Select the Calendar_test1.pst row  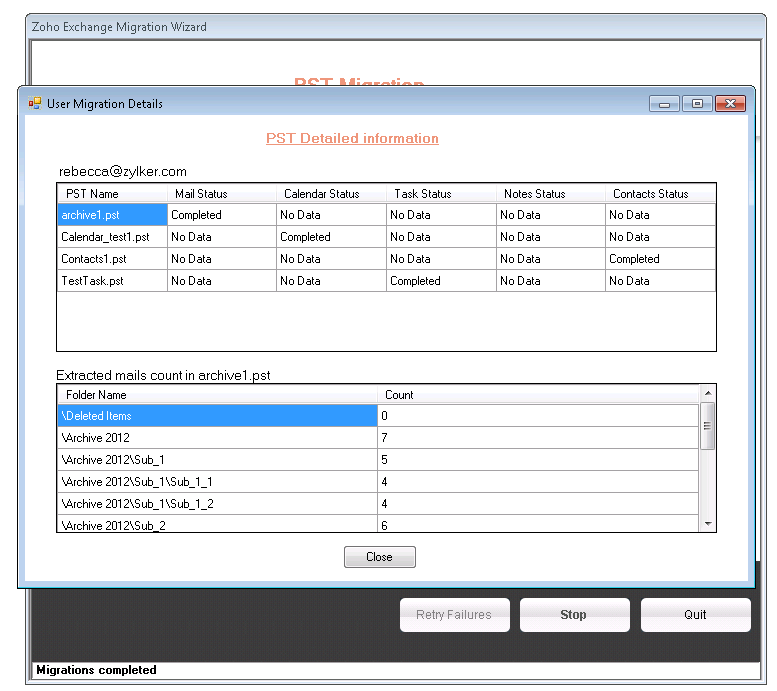click(111, 237)
